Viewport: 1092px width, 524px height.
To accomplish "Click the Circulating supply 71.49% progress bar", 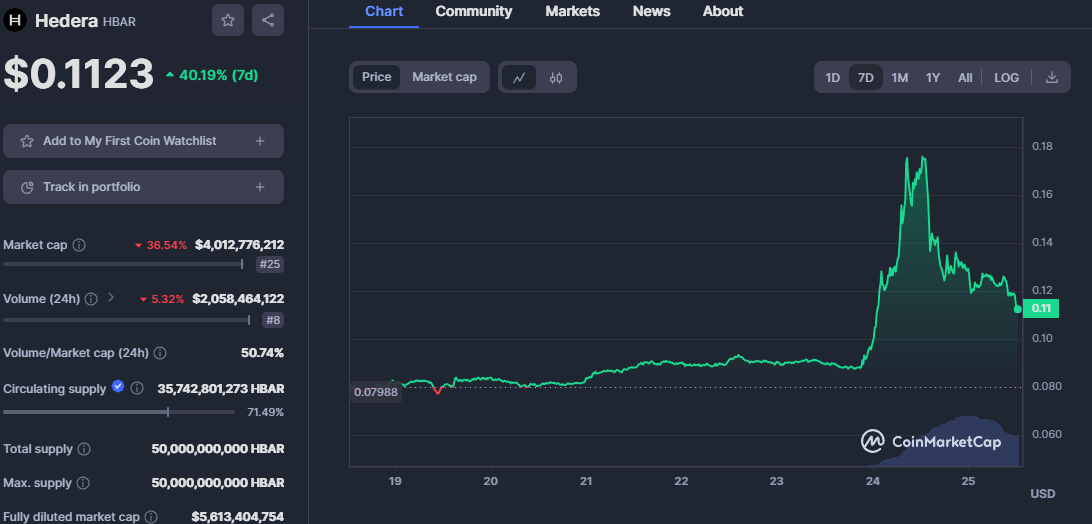I will [118, 413].
